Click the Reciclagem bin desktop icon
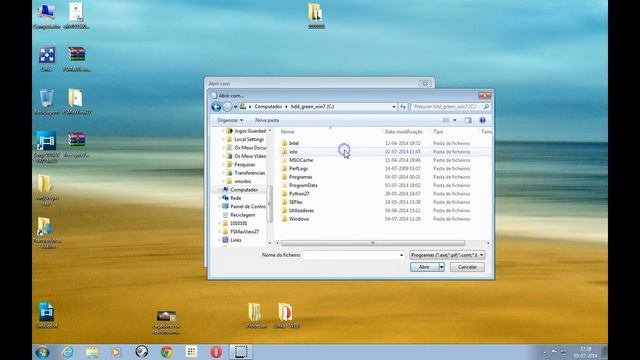Viewport: 640px width, 360px height. pyautogui.click(x=47, y=102)
